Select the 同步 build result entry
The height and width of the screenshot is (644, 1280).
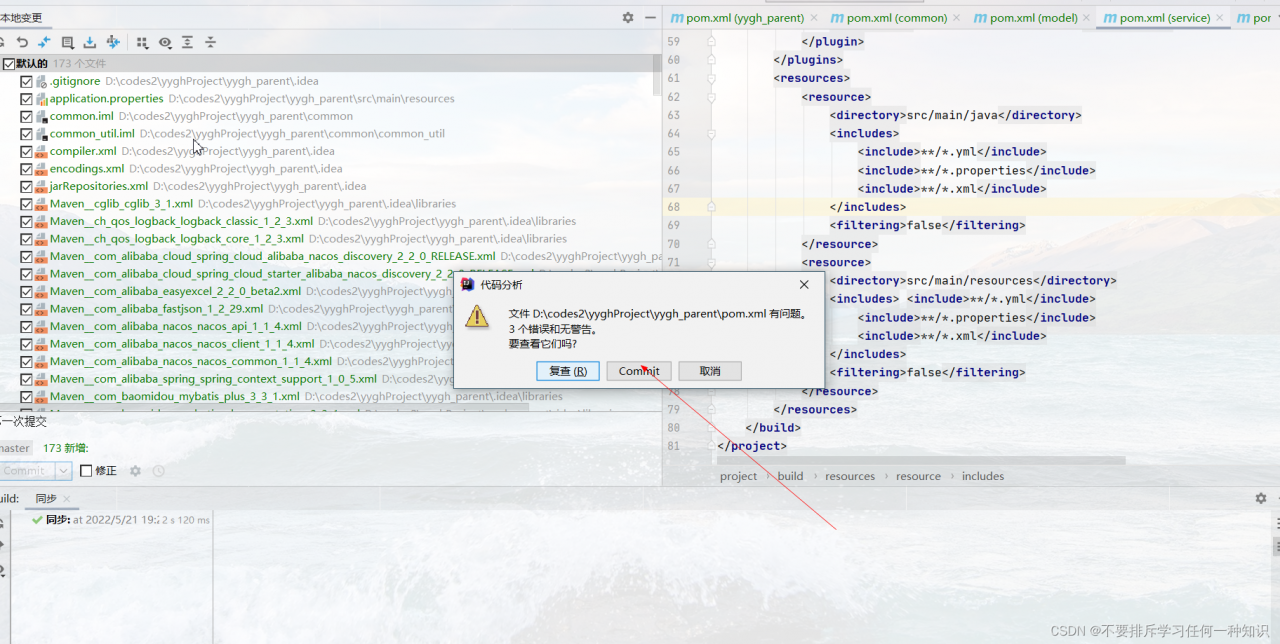click(120, 520)
